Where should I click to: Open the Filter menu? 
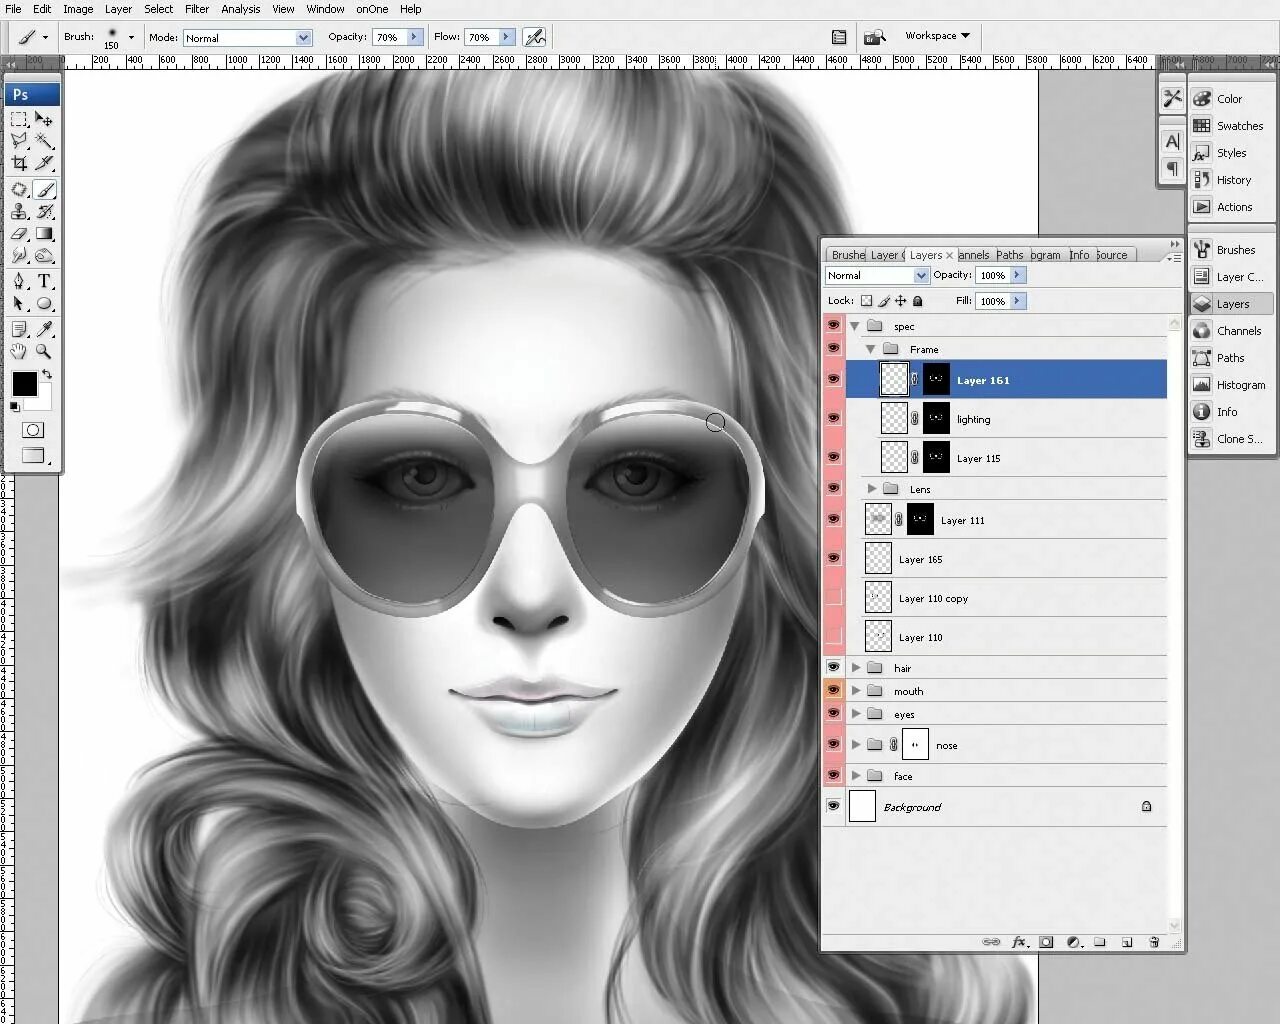(196, 9)
